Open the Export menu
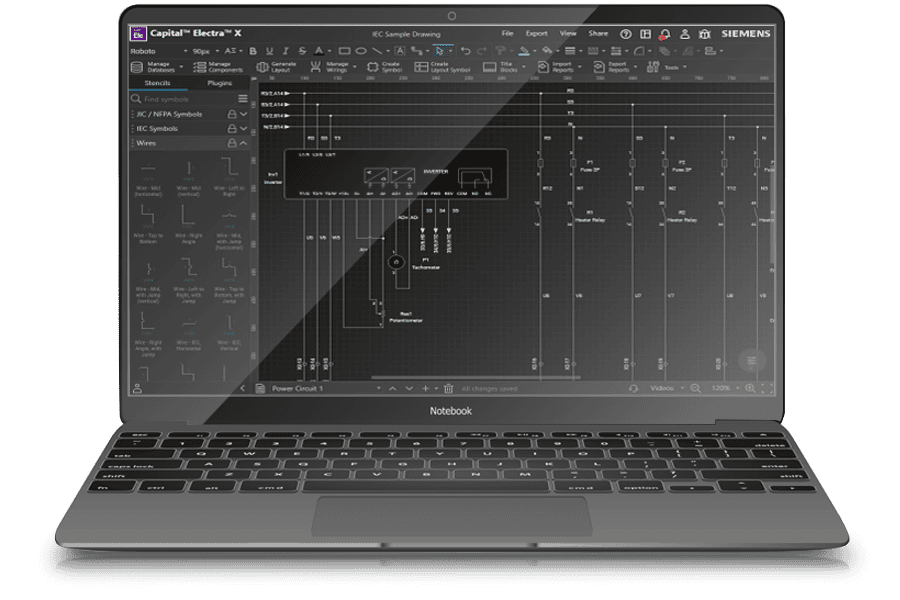 tap(537, 34)
